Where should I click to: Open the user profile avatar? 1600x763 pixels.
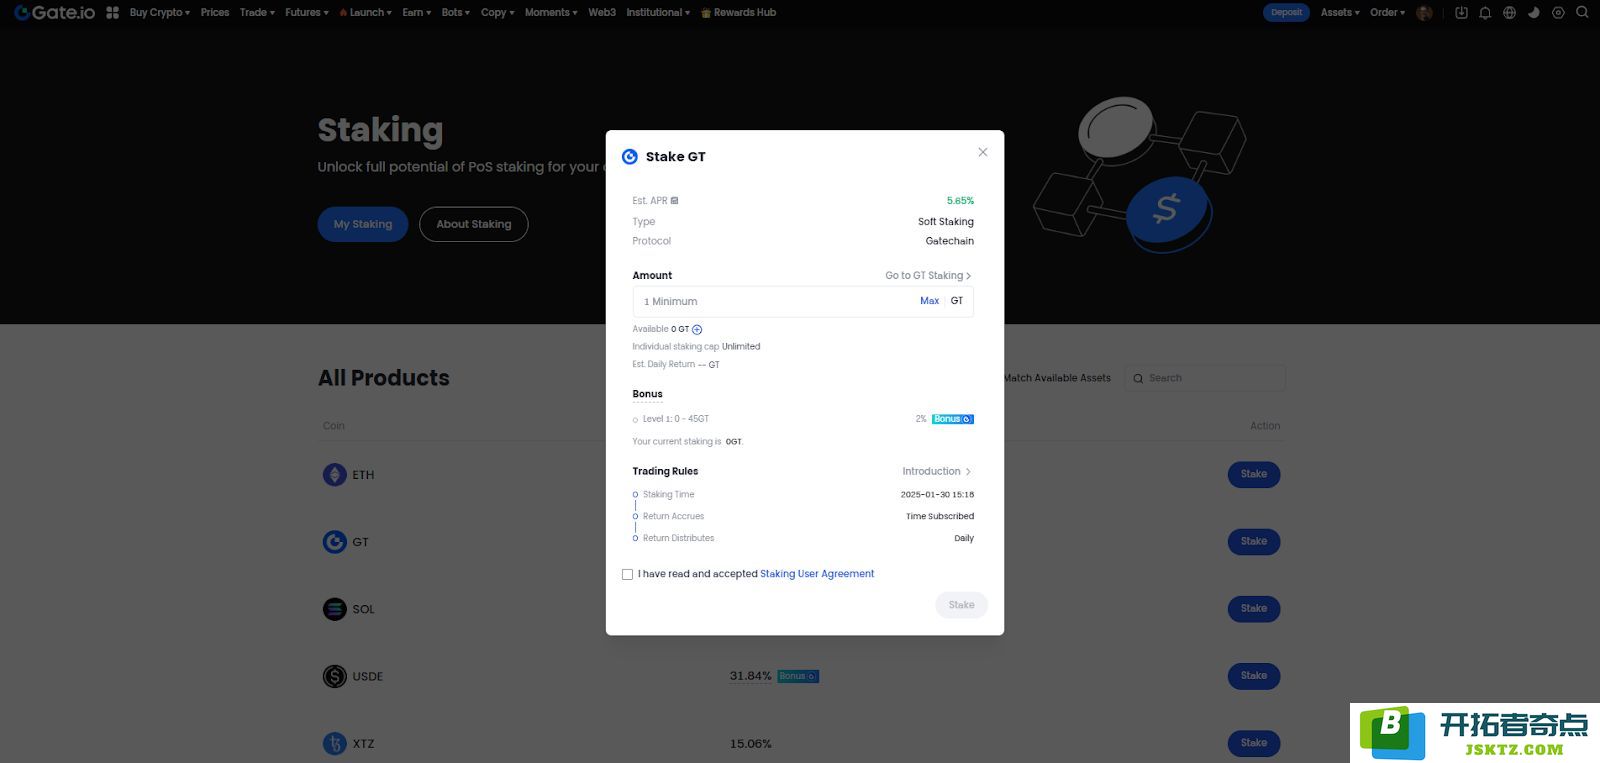[x=1425, y=13]
